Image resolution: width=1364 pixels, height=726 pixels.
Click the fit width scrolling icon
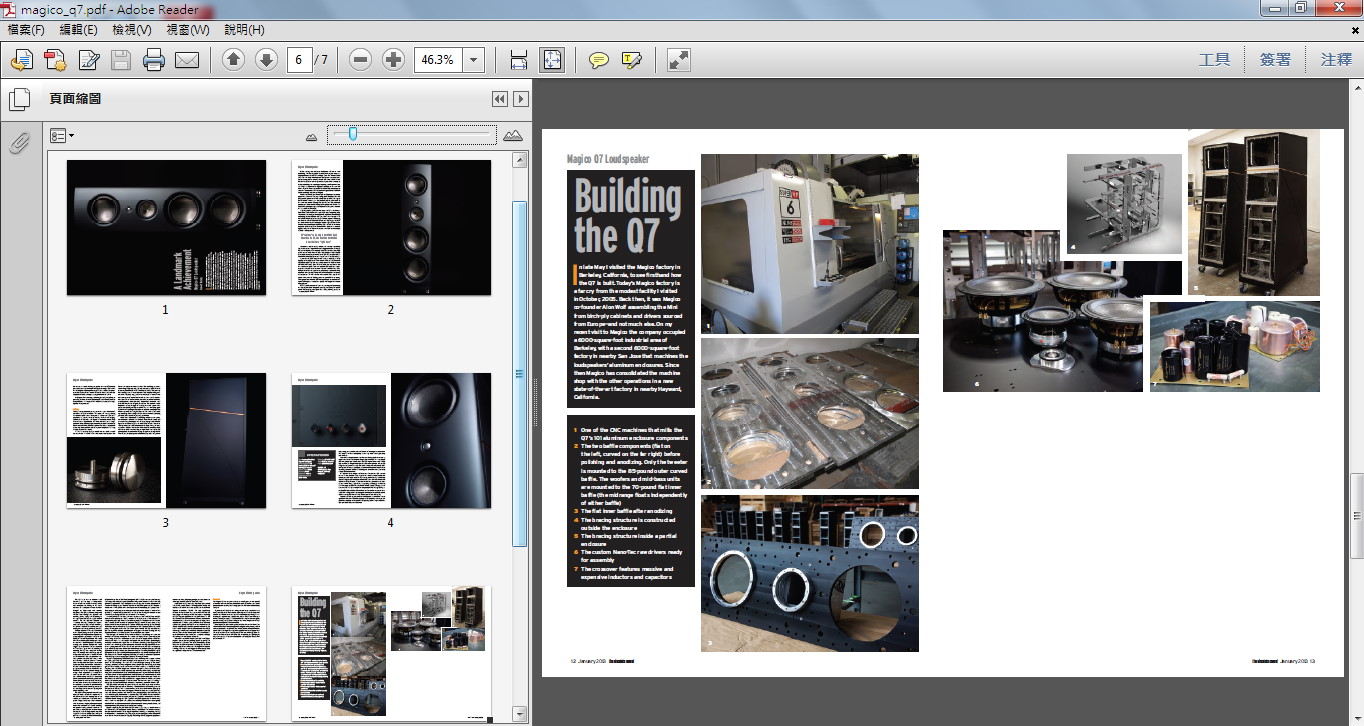(519, 60)
